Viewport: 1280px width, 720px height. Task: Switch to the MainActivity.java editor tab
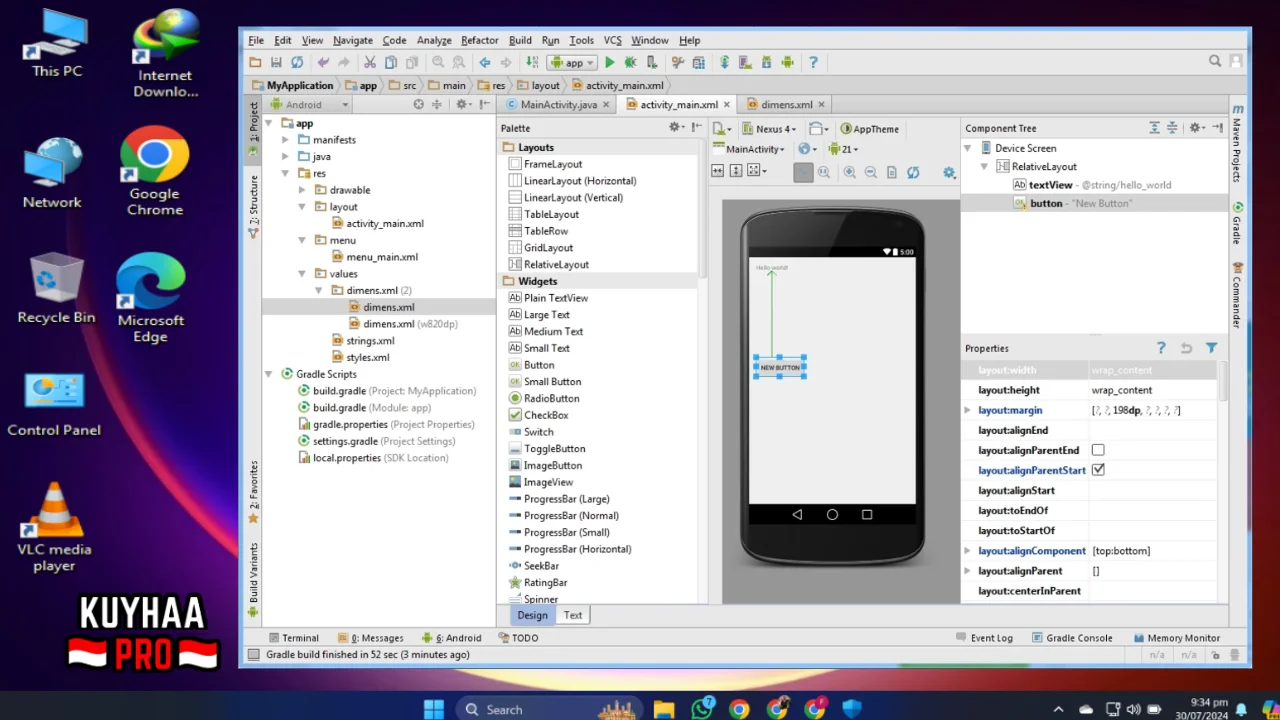(x=558, y=104)
